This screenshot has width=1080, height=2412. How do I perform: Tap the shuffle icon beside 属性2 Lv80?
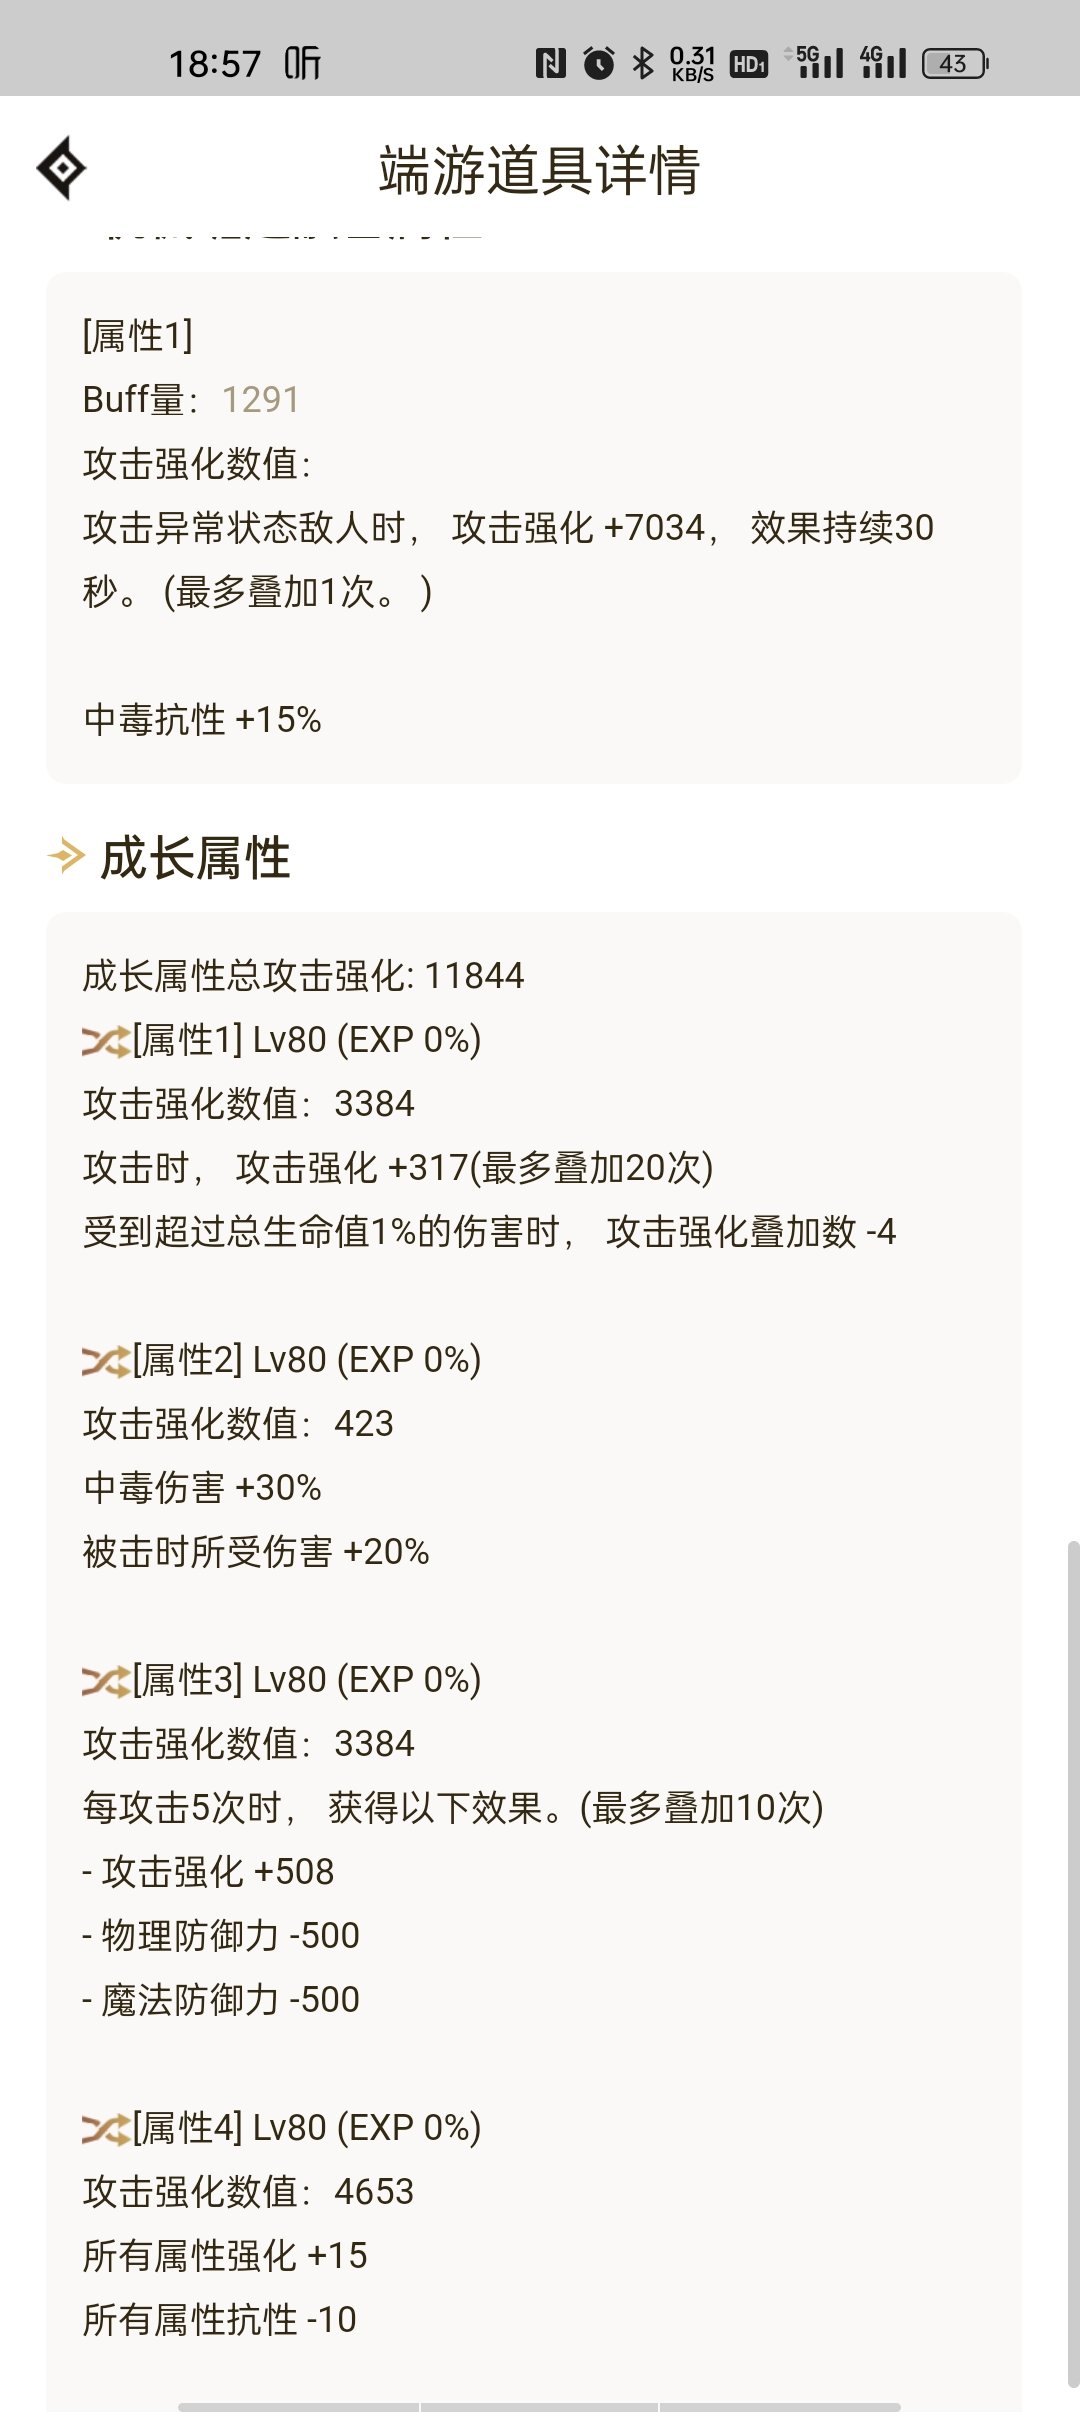(106, 1362)
